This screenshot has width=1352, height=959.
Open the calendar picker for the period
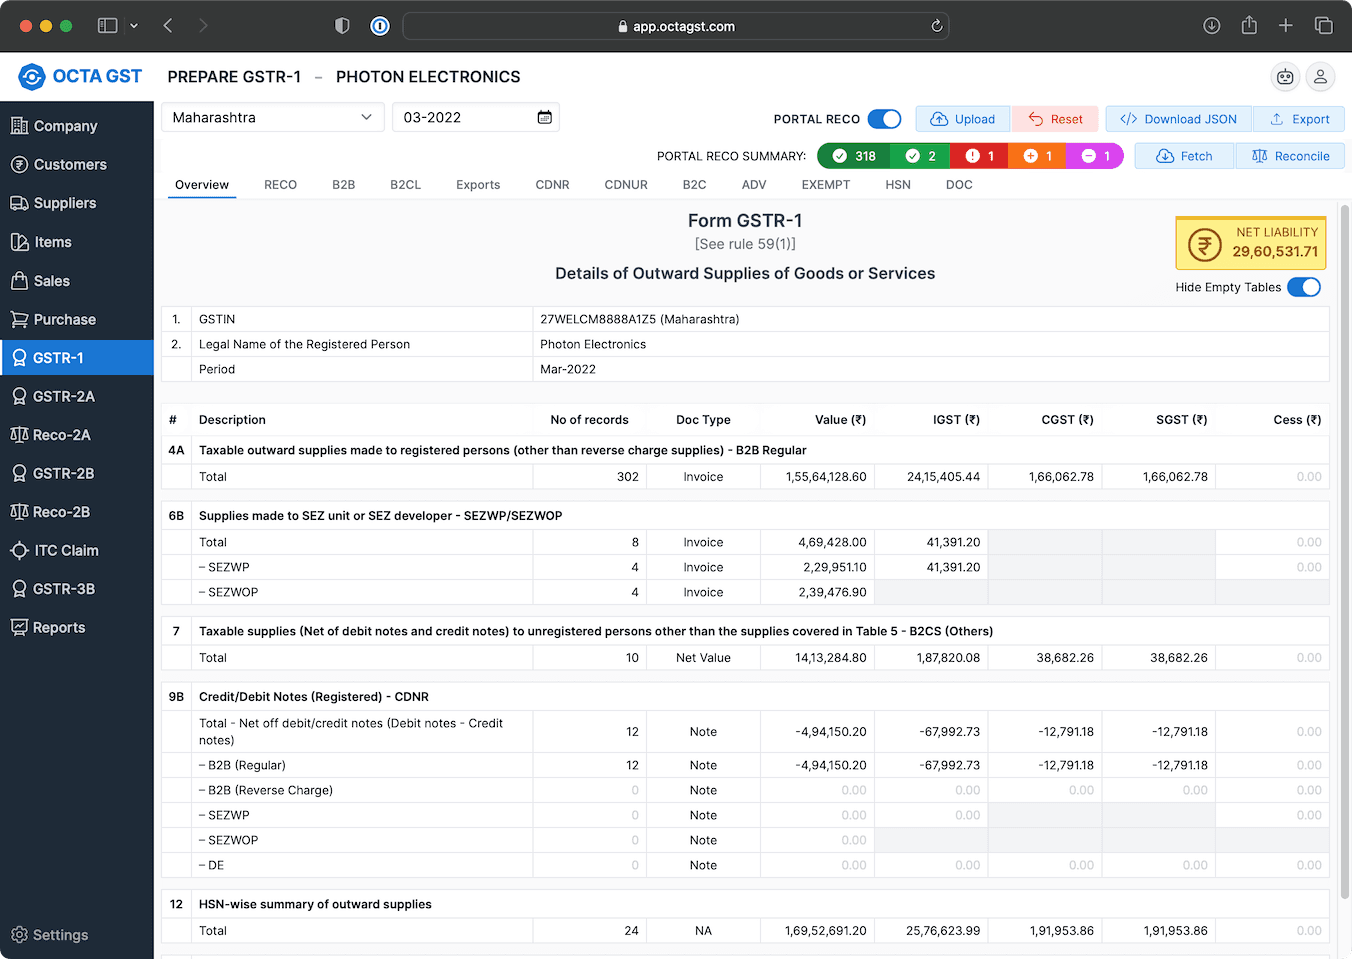point(544,118)
